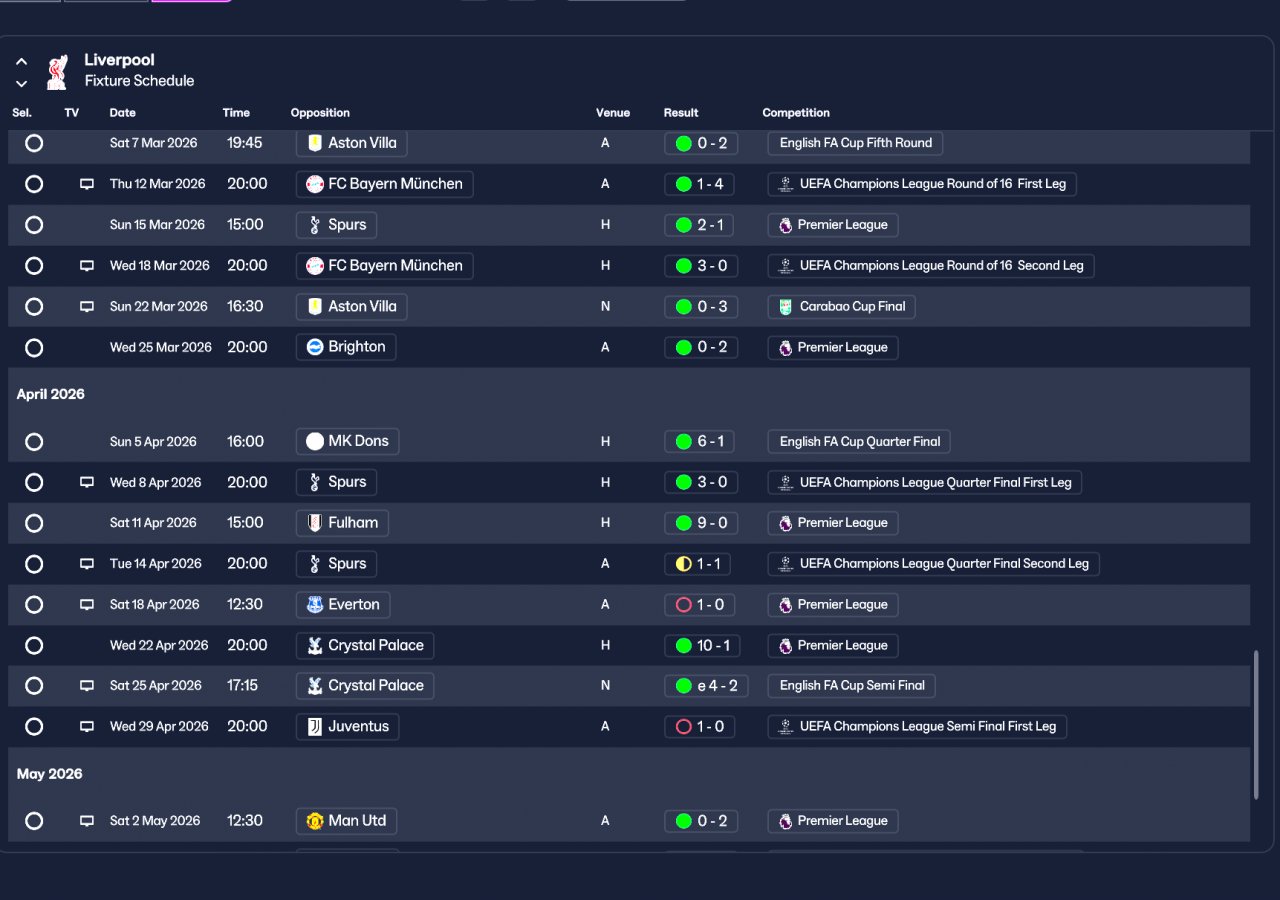Click TV icon for Sat 18 Apr Everton match

[x=87, y=605]
